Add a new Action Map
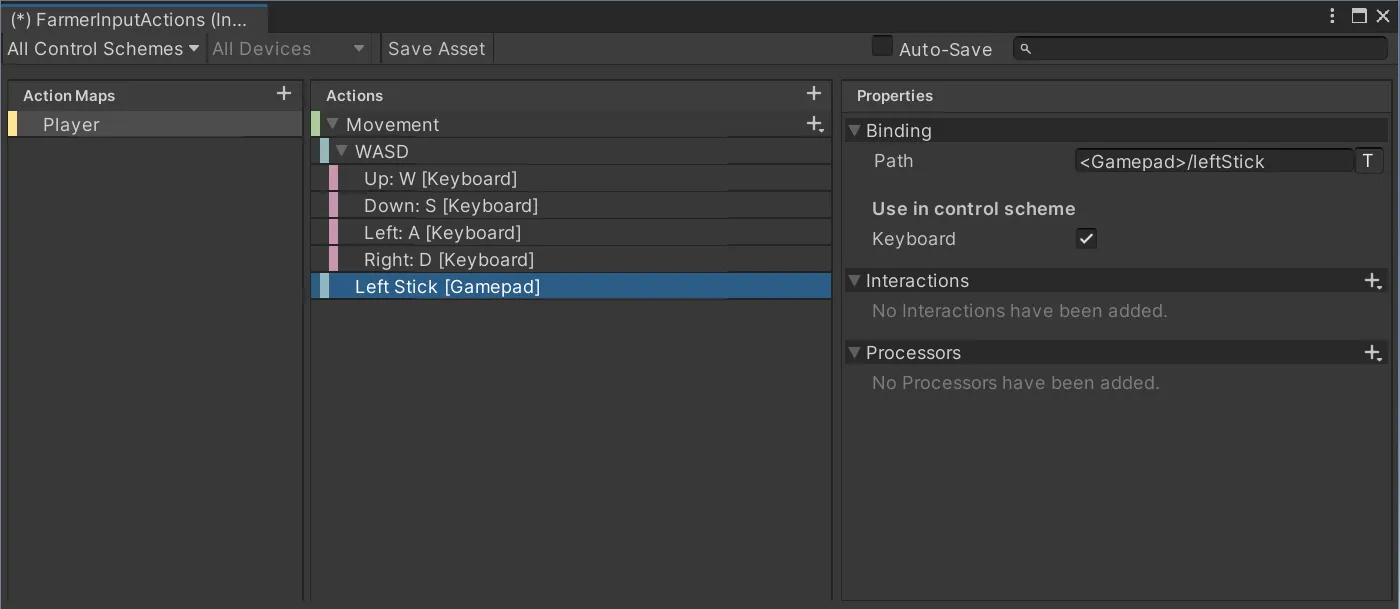Screen dimensions: 1400x609 pos(284,94)
